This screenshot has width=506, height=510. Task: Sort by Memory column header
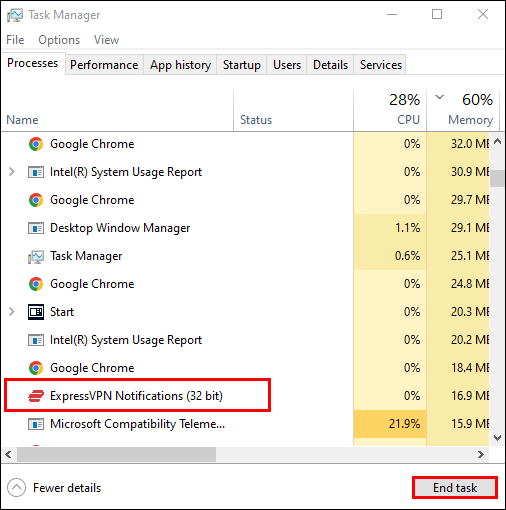pos(463,111)
